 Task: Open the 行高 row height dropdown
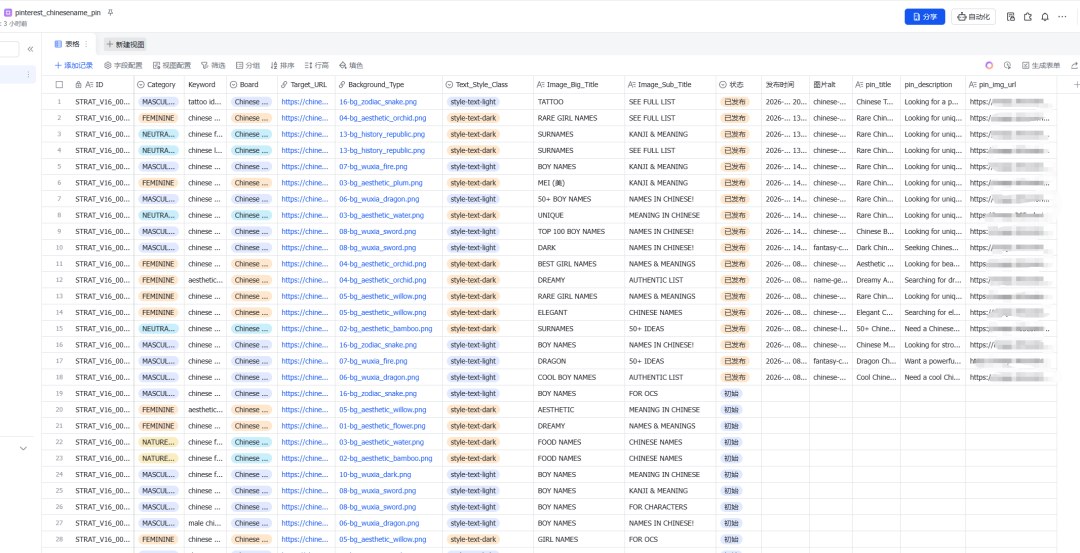pos(316,65)
